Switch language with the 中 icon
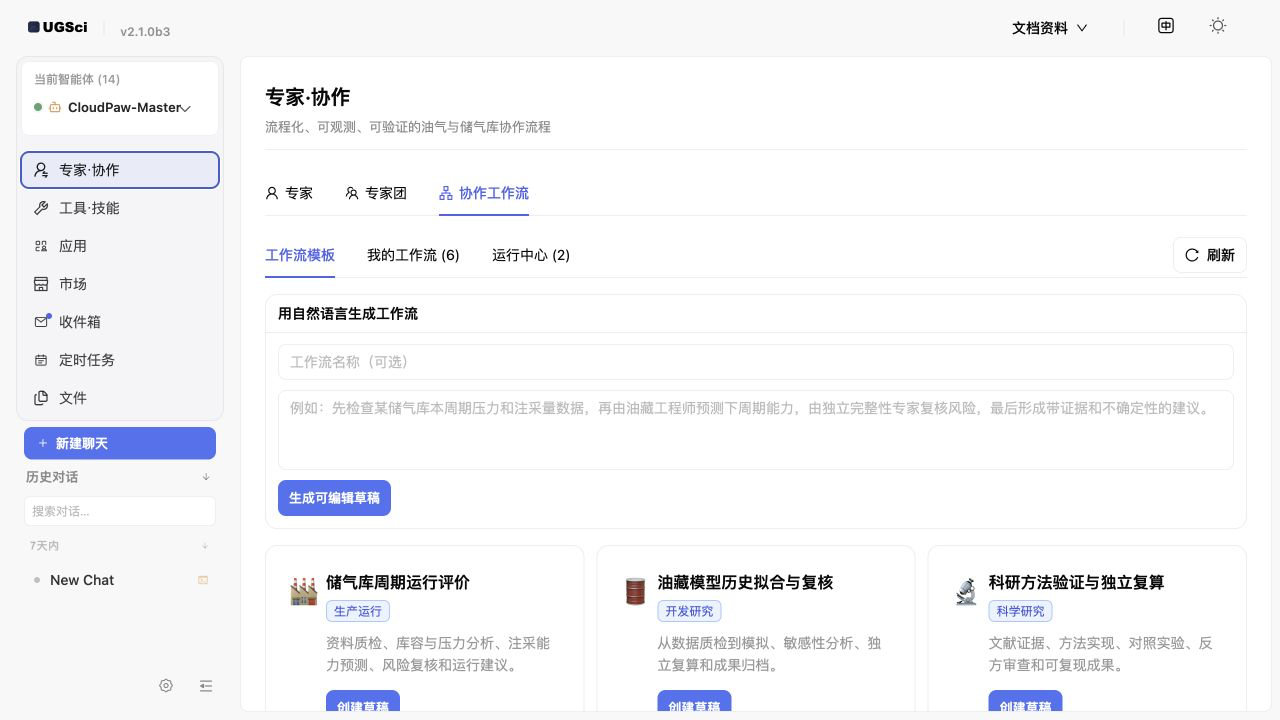Viewport: 1280px width, 720px height. click(x=1166, y=26)
